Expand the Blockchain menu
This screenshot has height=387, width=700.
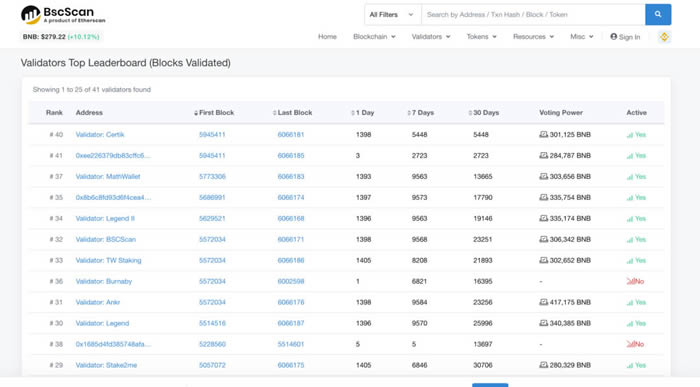(374, 37)
